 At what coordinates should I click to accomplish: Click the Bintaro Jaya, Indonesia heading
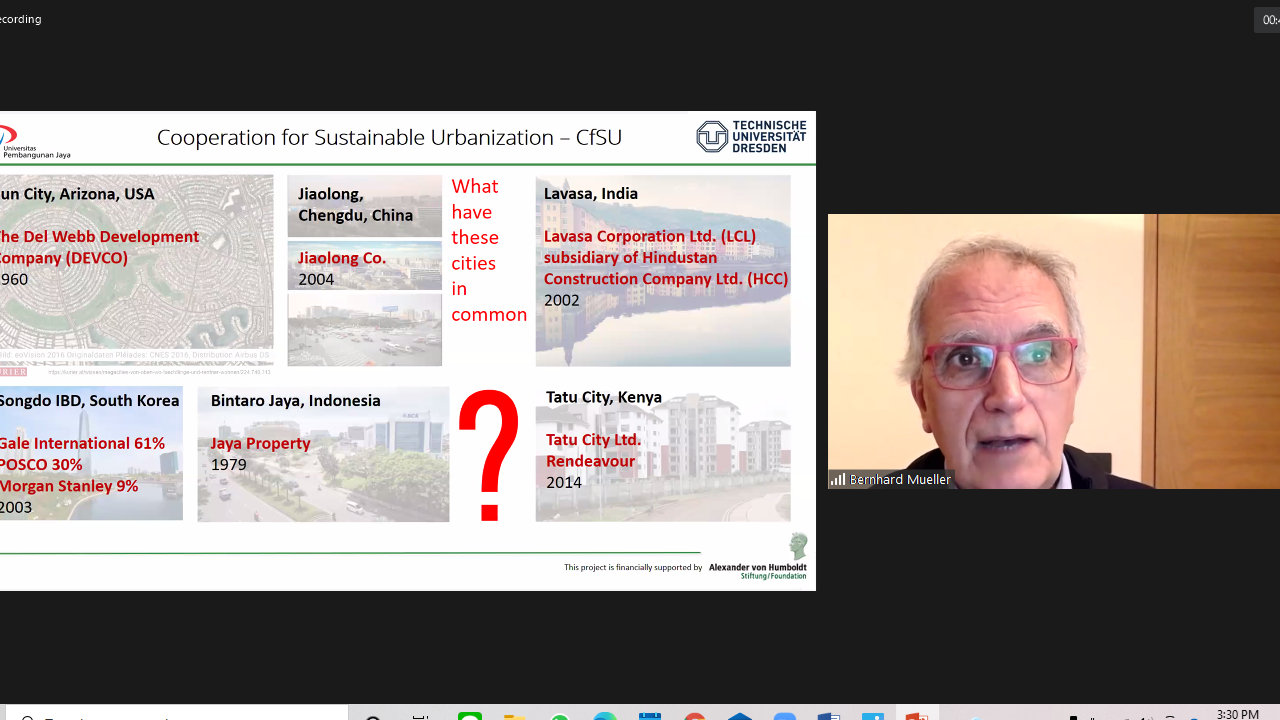coord(295,401)
